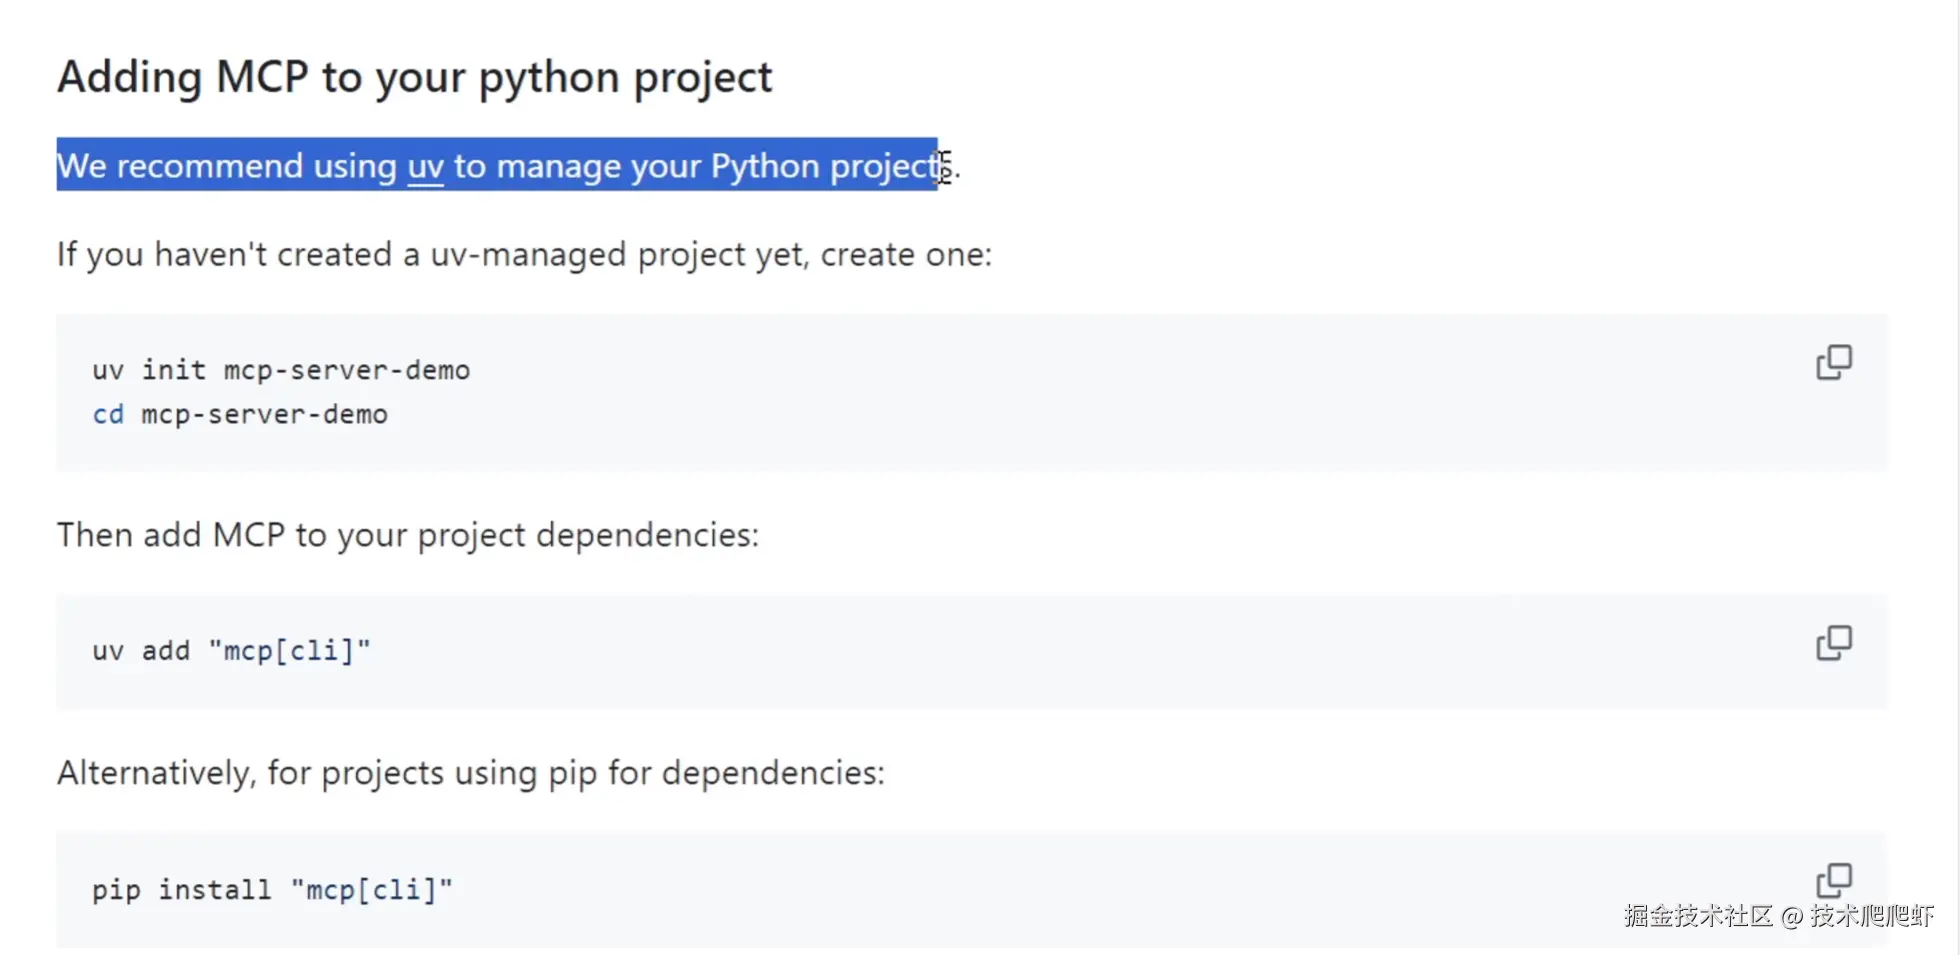1960x955 pixels.
Task: Click the "If you haven't created" paragraph
Action: (x=523, y=255)
